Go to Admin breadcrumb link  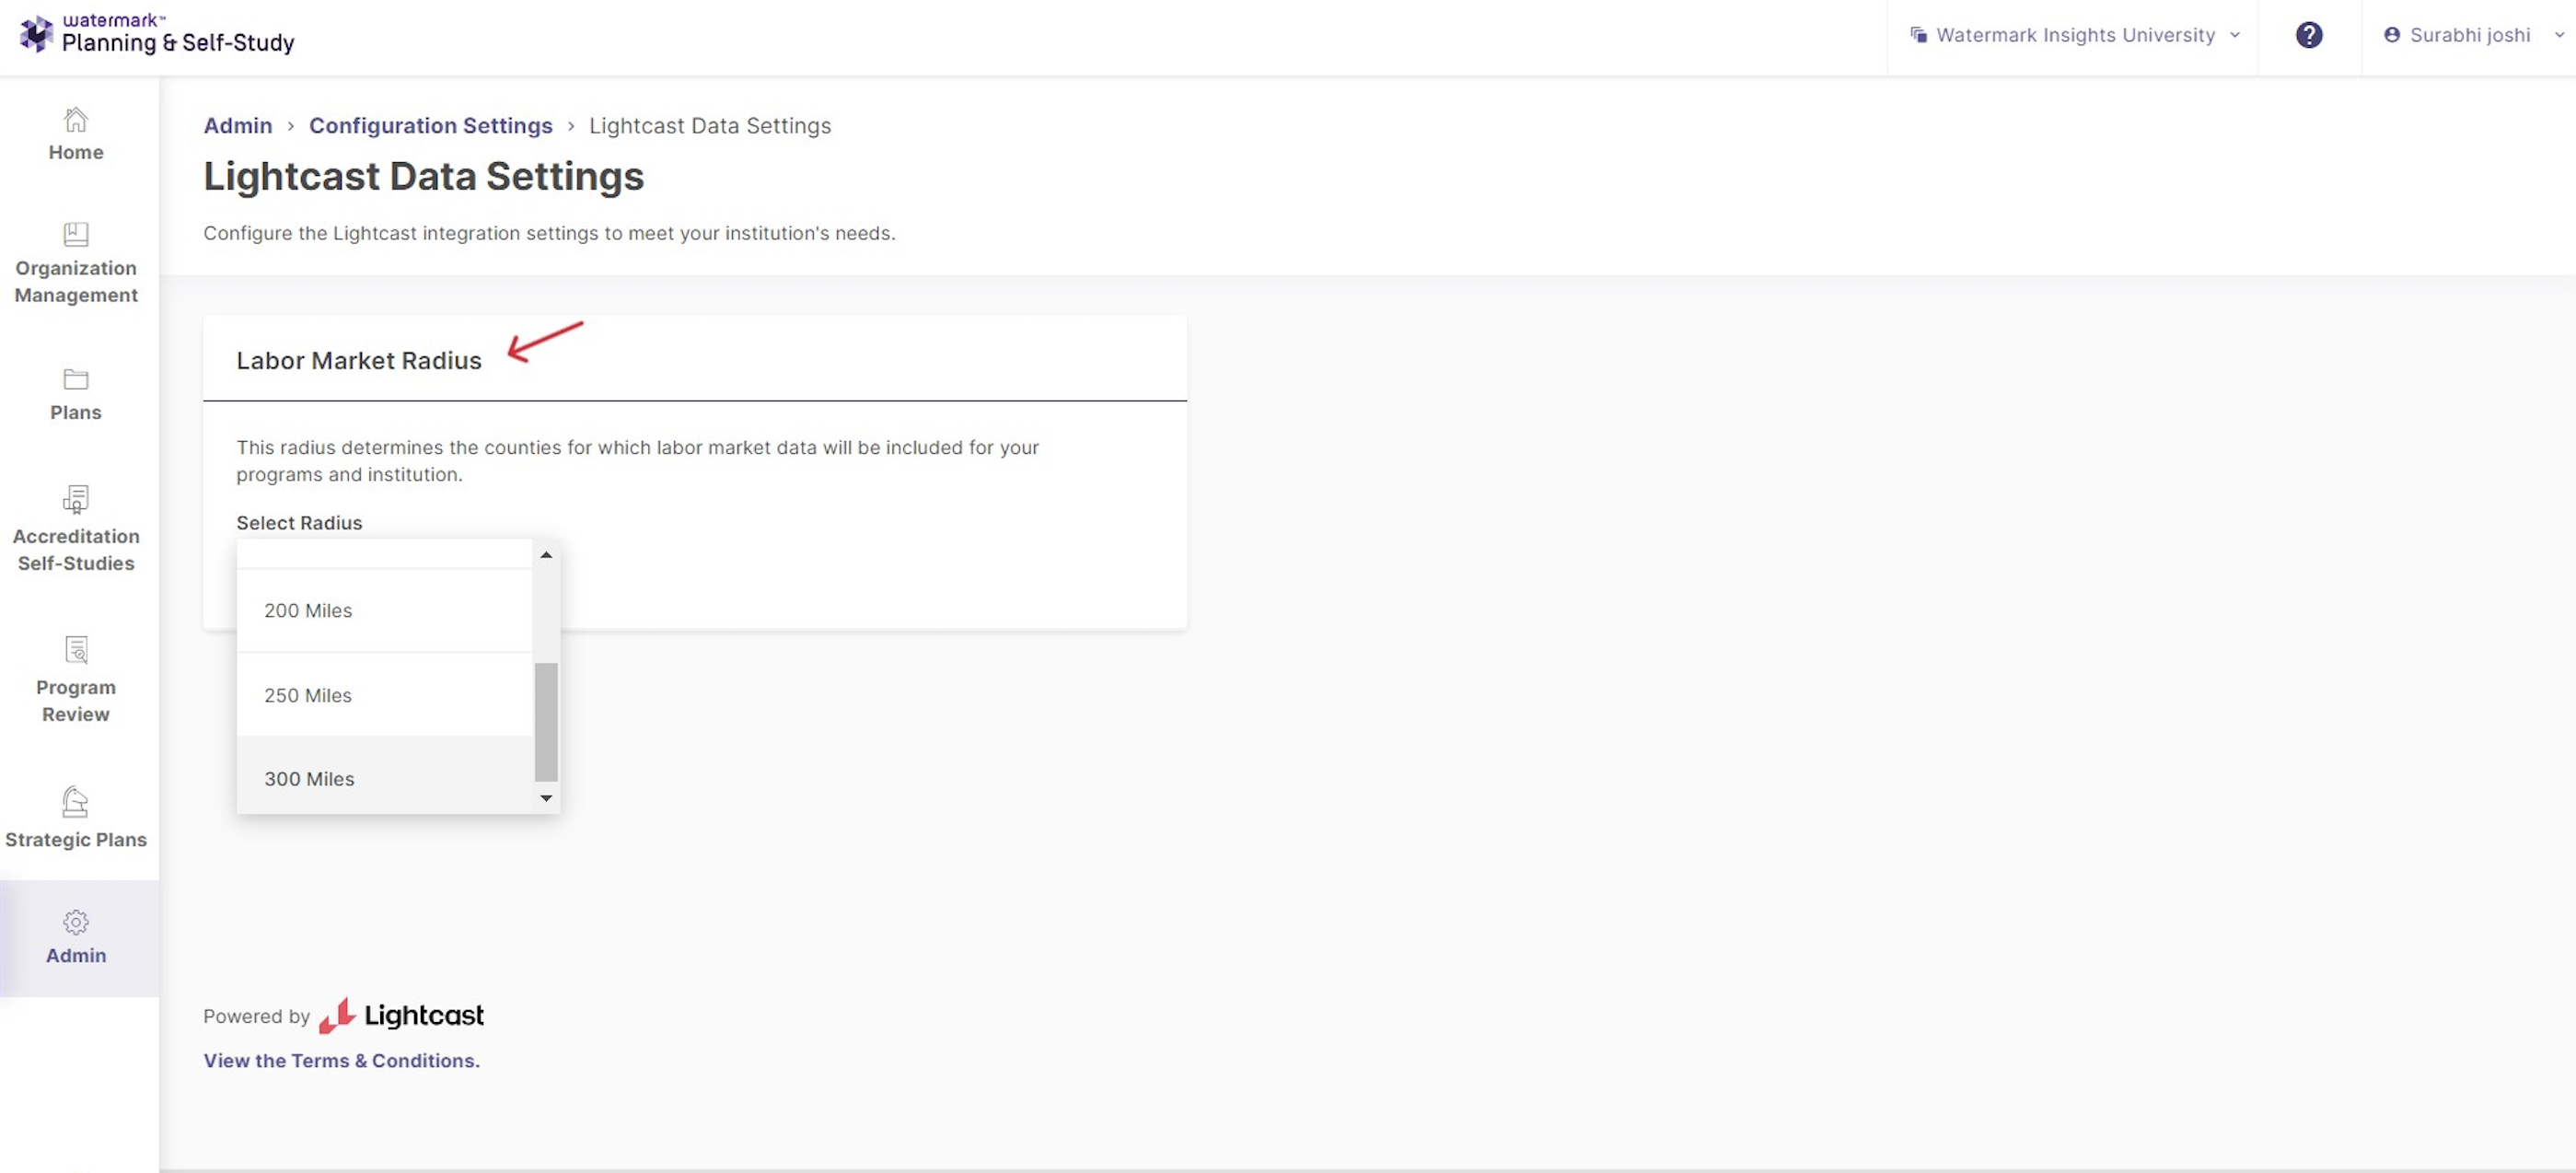click(x=238, y=126)
